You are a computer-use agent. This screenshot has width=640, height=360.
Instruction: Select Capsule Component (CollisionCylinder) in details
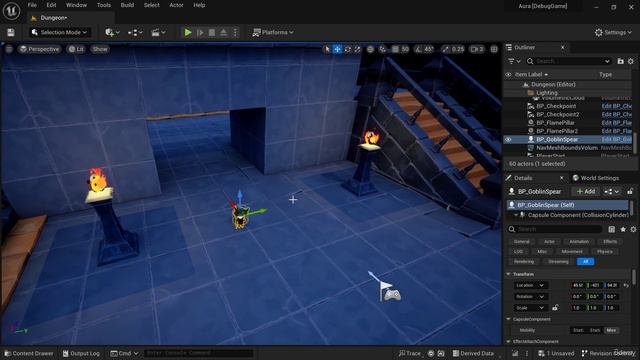click(578, 215)
